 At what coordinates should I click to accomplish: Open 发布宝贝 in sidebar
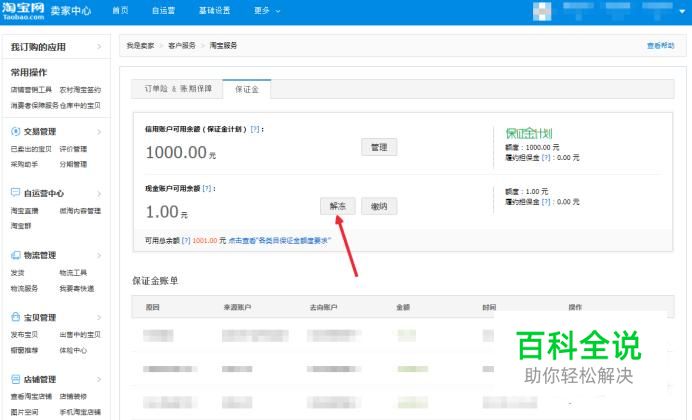click(x=24, y=334)
